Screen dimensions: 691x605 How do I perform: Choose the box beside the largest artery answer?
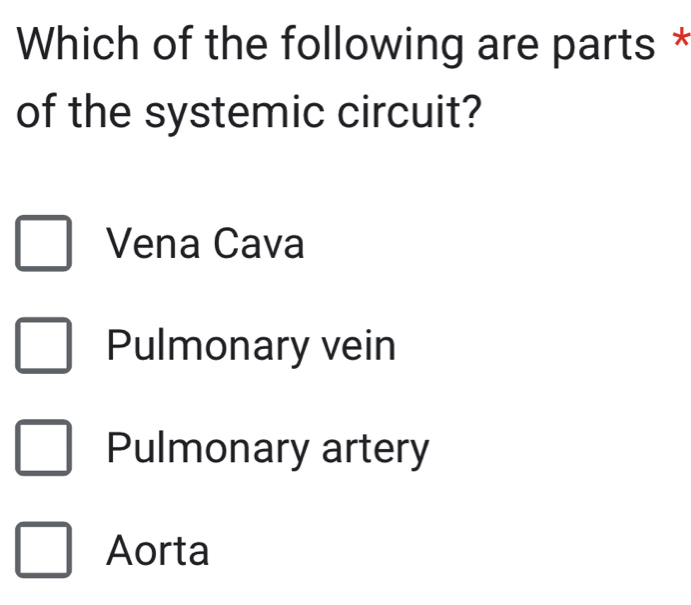coord(43,551)
